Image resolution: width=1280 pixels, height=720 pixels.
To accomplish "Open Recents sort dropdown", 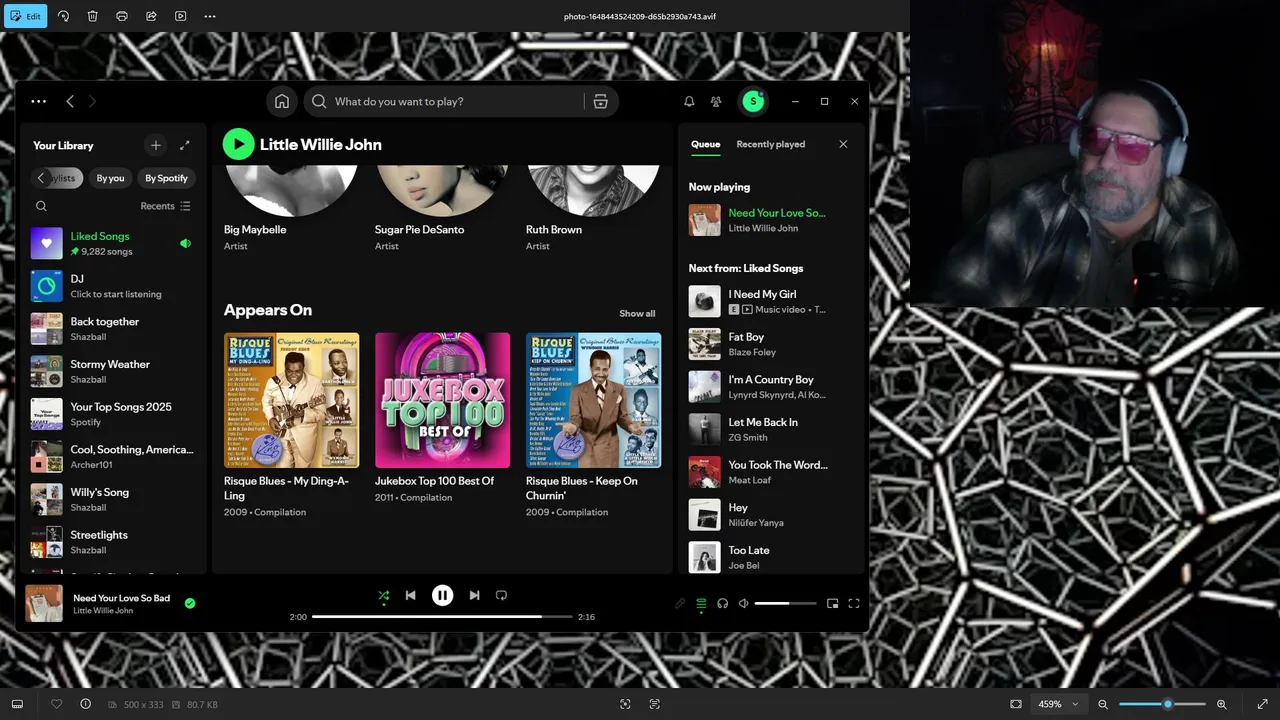I will coord(165,206).
